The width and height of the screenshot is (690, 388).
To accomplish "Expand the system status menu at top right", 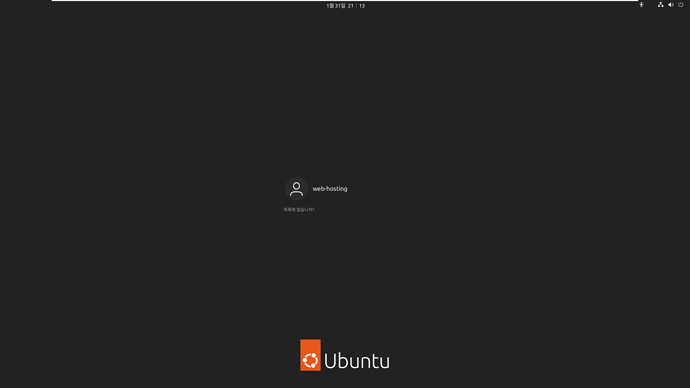I will point(671,5).
